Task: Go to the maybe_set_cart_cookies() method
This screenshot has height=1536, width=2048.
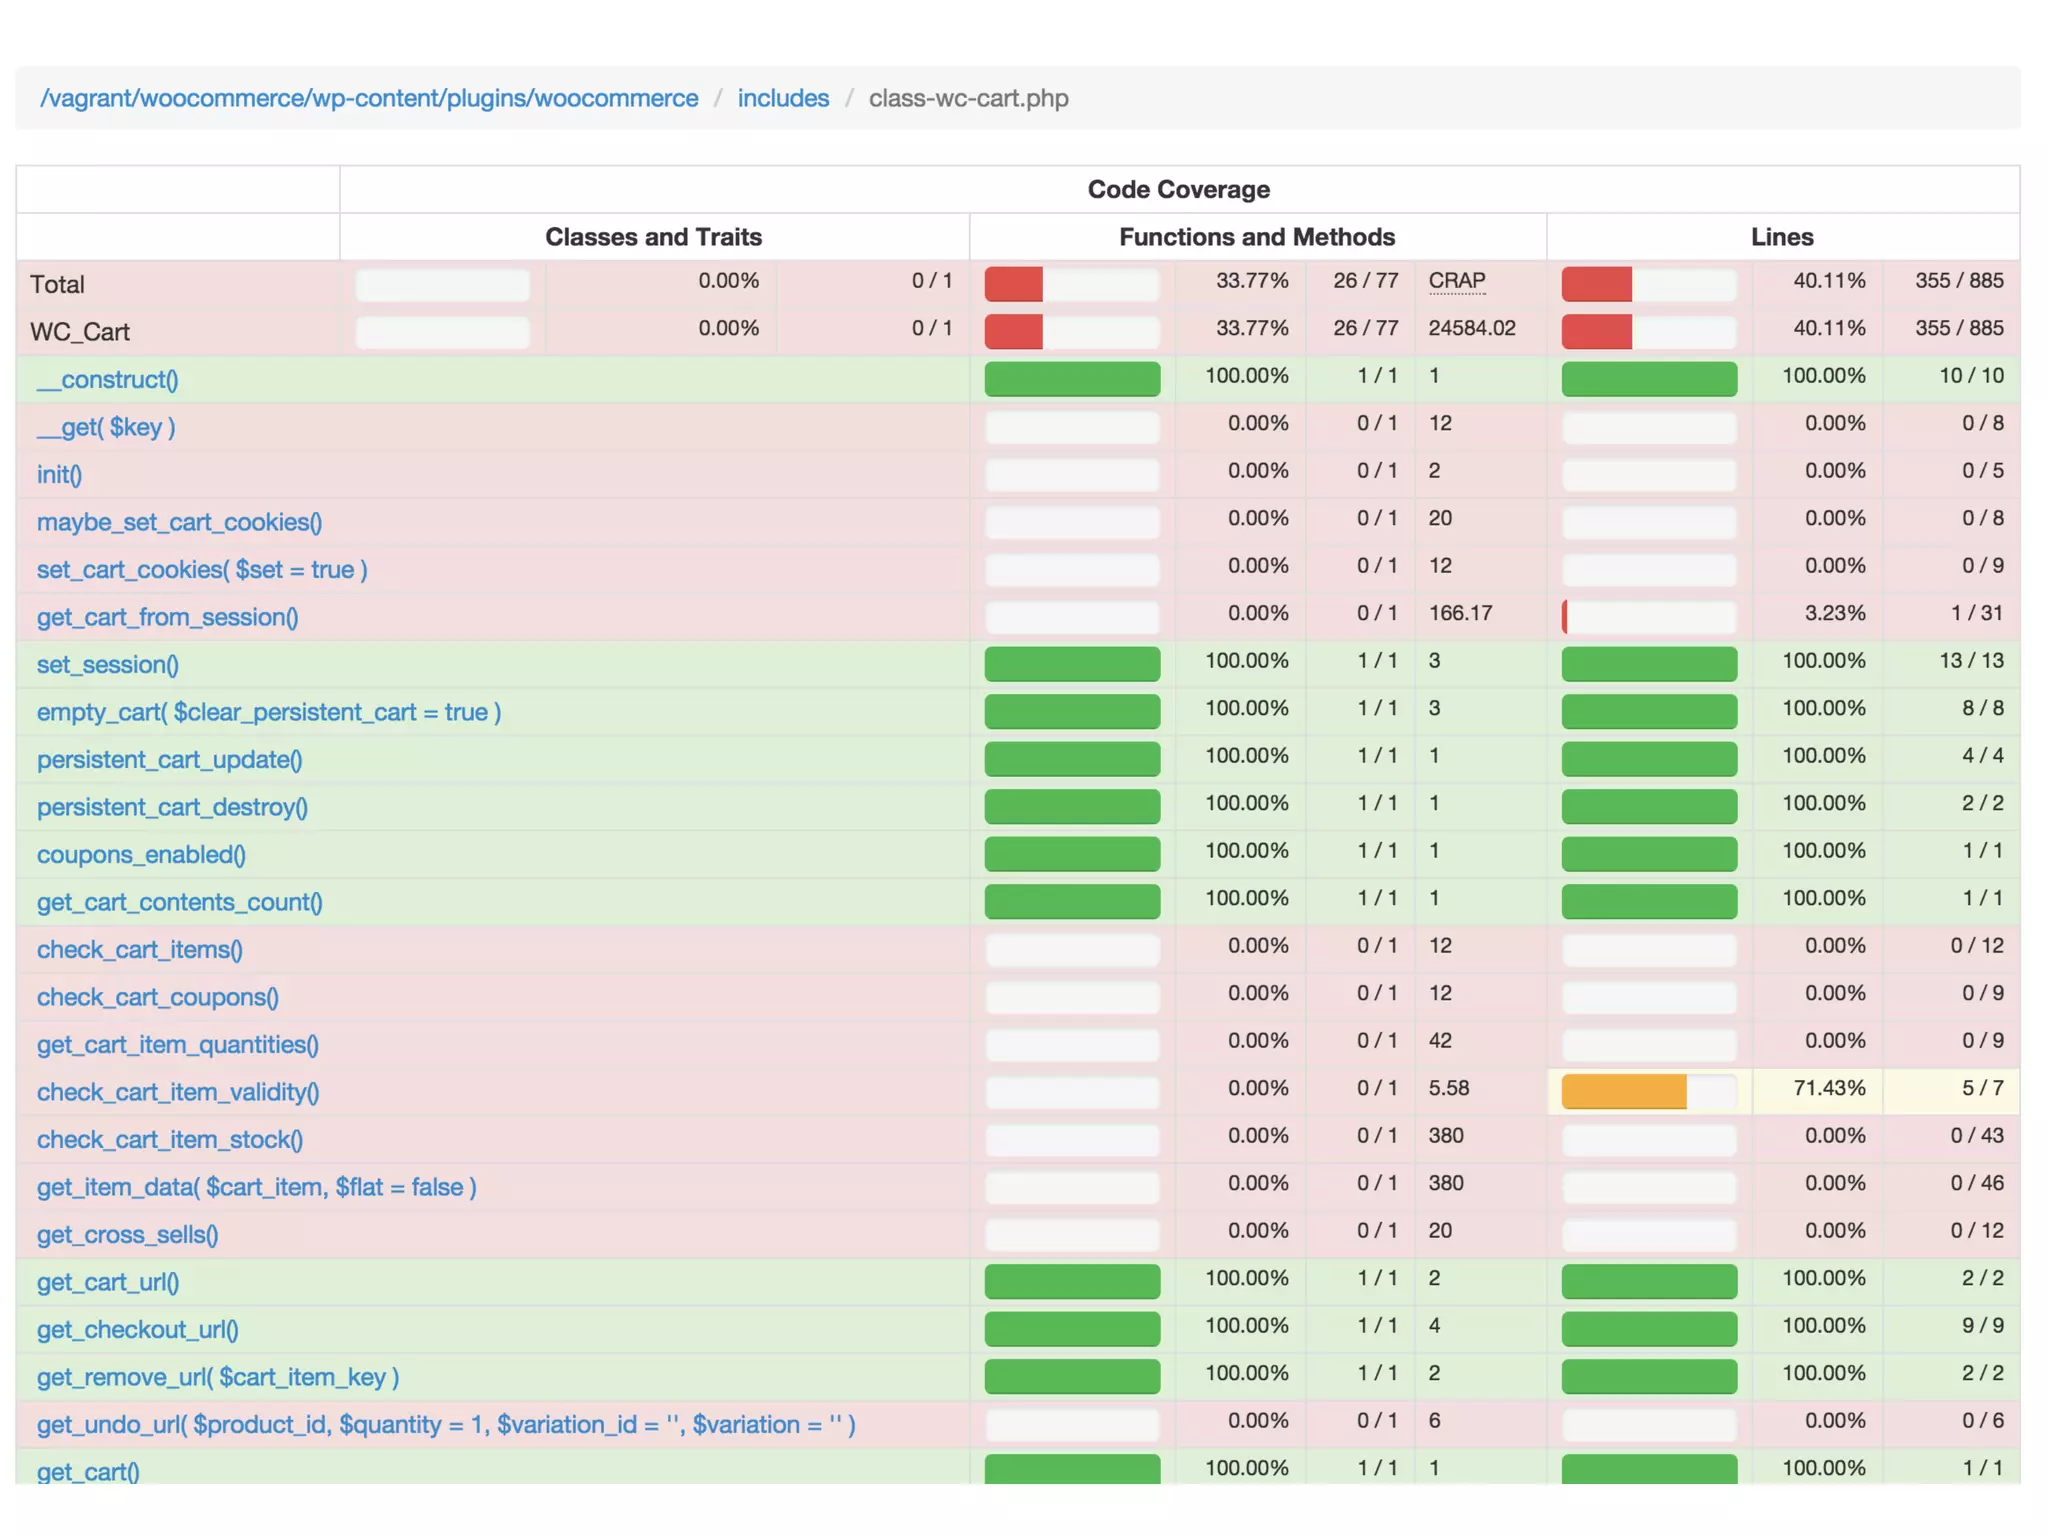Action: coord(179,522)
